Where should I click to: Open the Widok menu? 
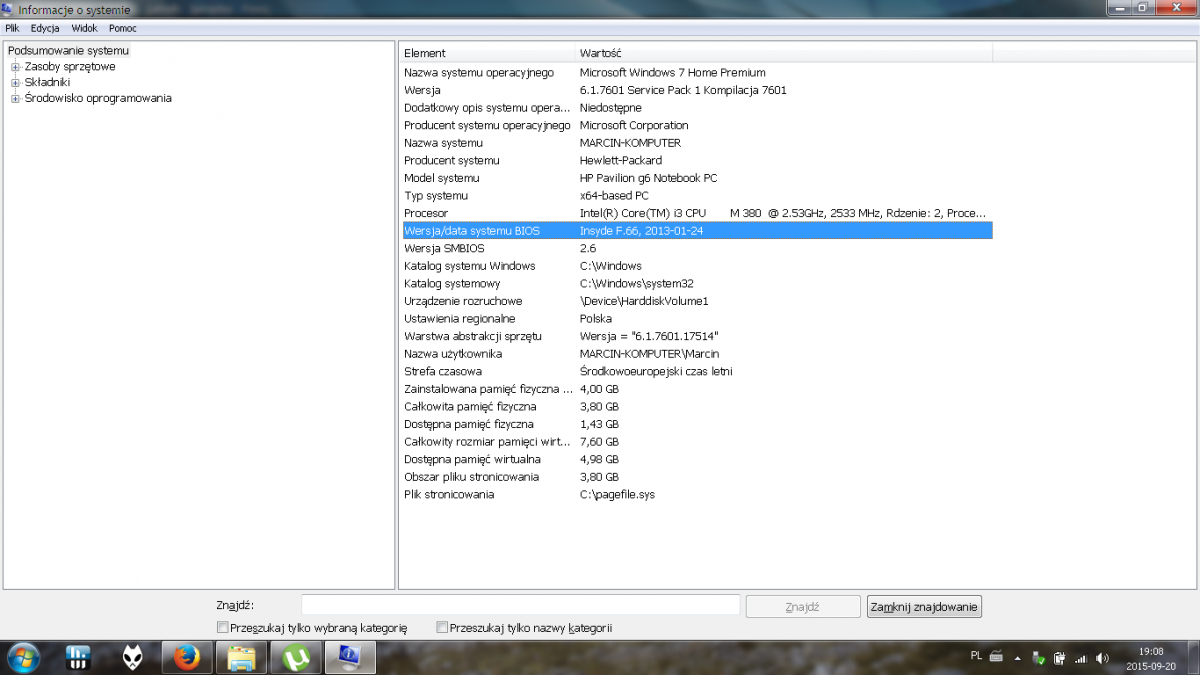pos(84,28)
